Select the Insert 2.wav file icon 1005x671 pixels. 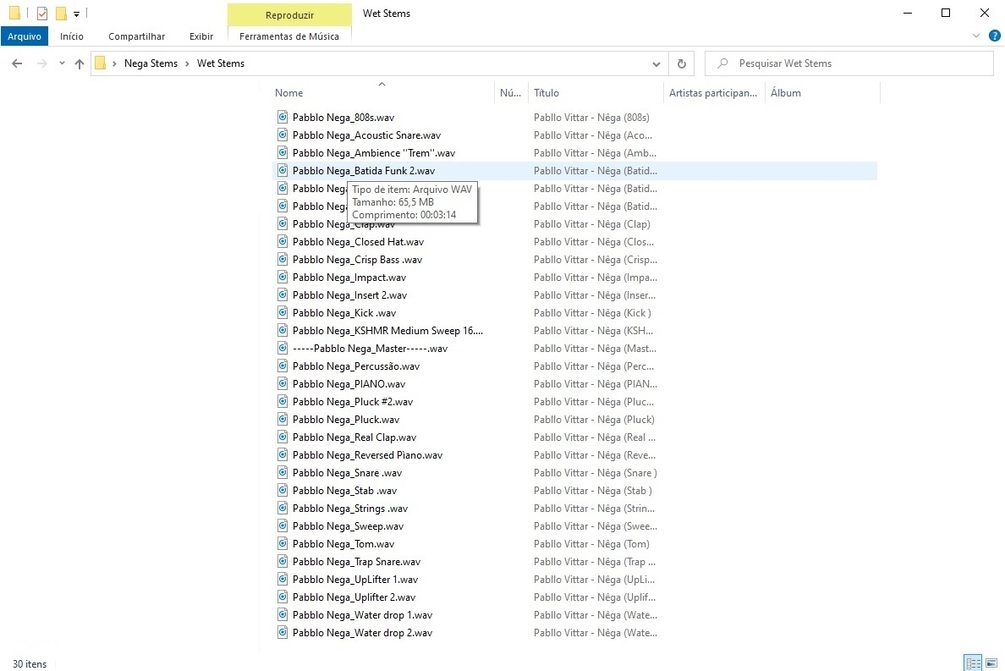[283, 295]
